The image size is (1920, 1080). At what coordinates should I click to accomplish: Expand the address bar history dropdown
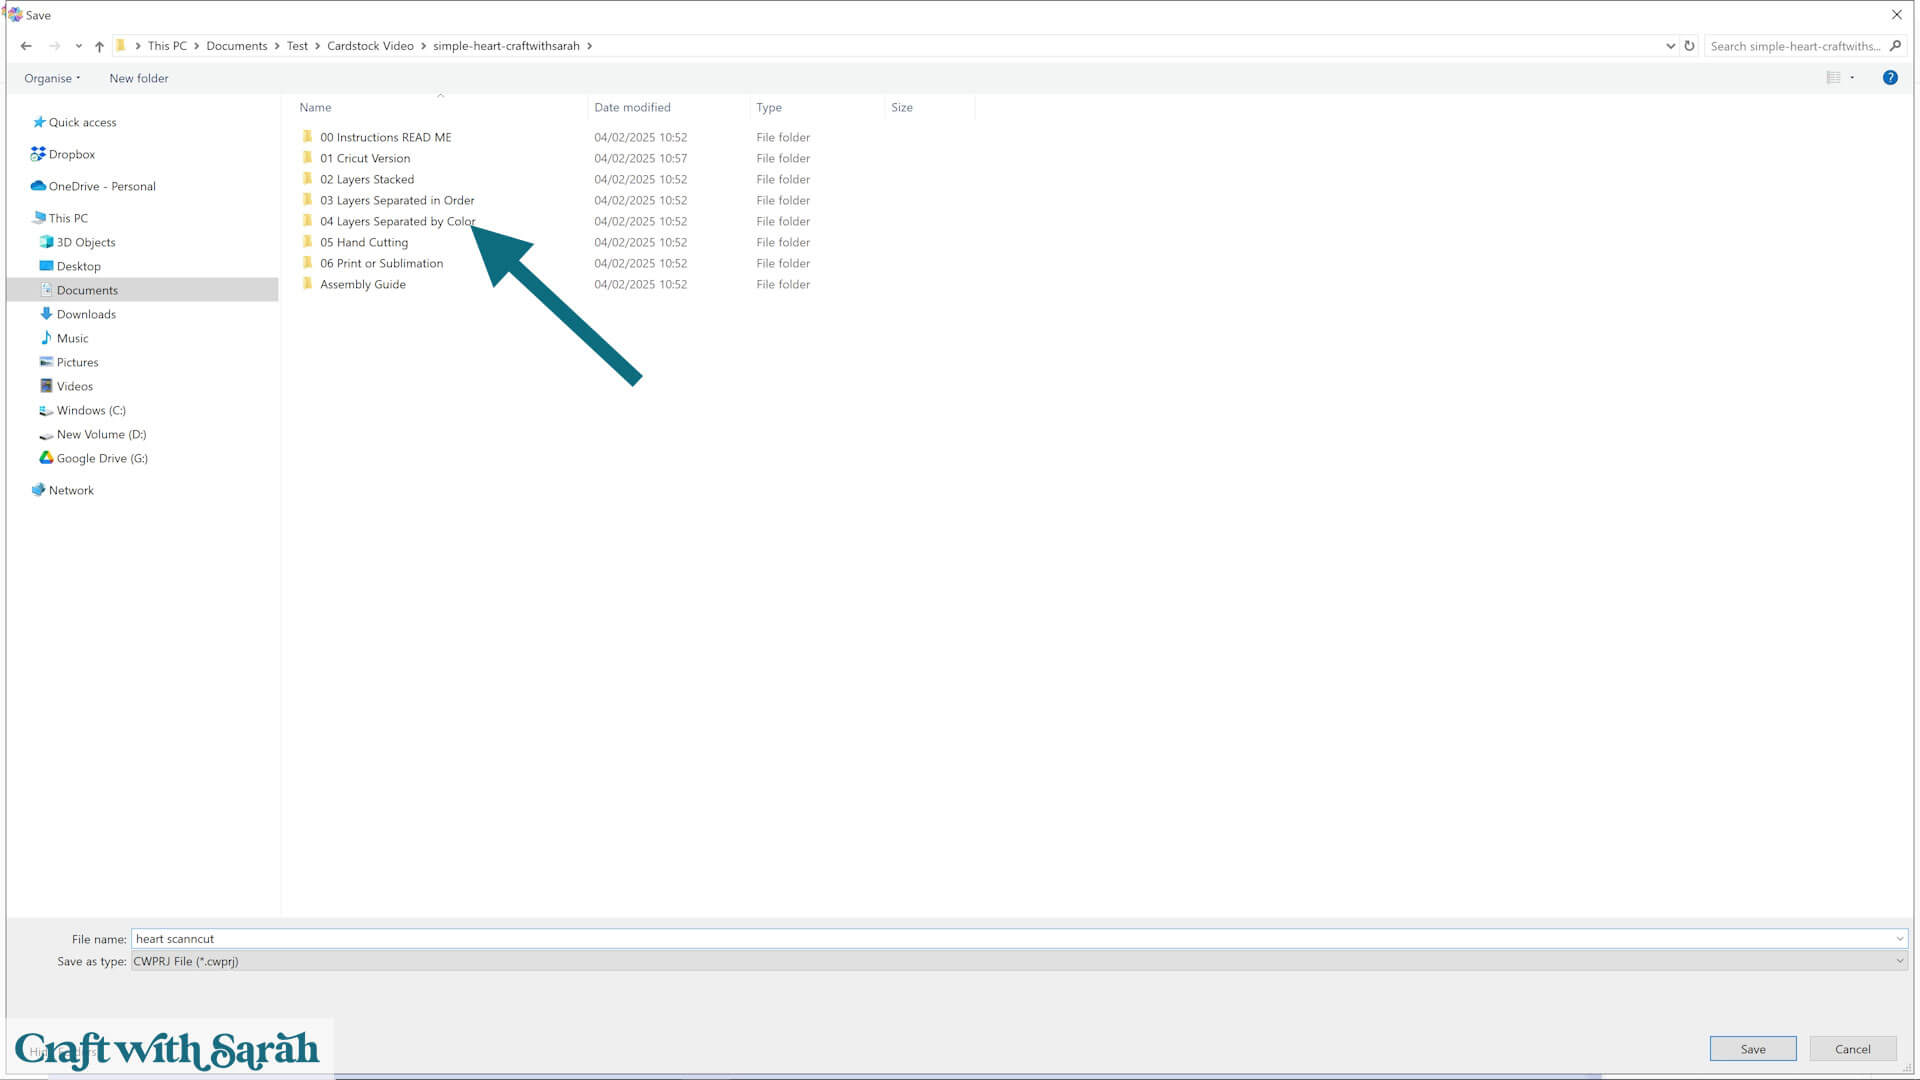point(1670,46)
